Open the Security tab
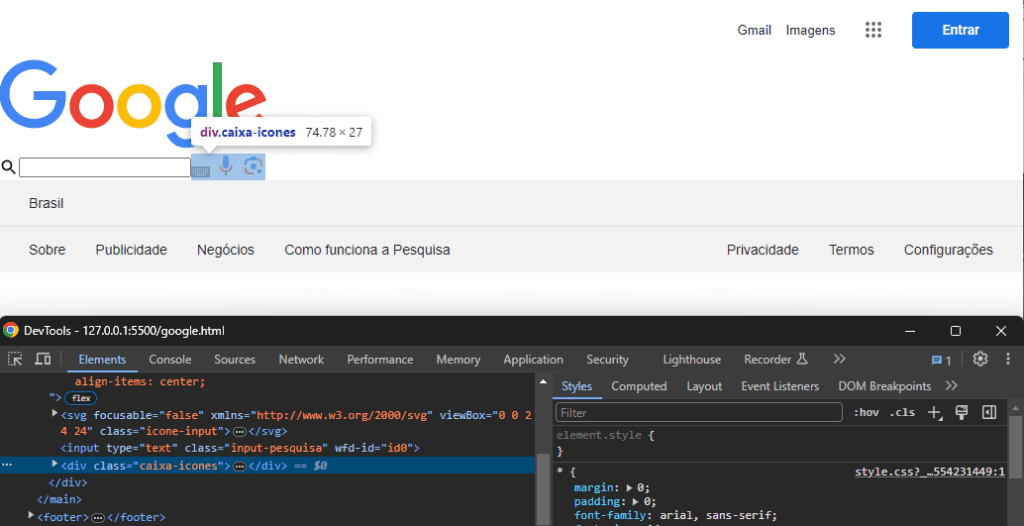 607,359
